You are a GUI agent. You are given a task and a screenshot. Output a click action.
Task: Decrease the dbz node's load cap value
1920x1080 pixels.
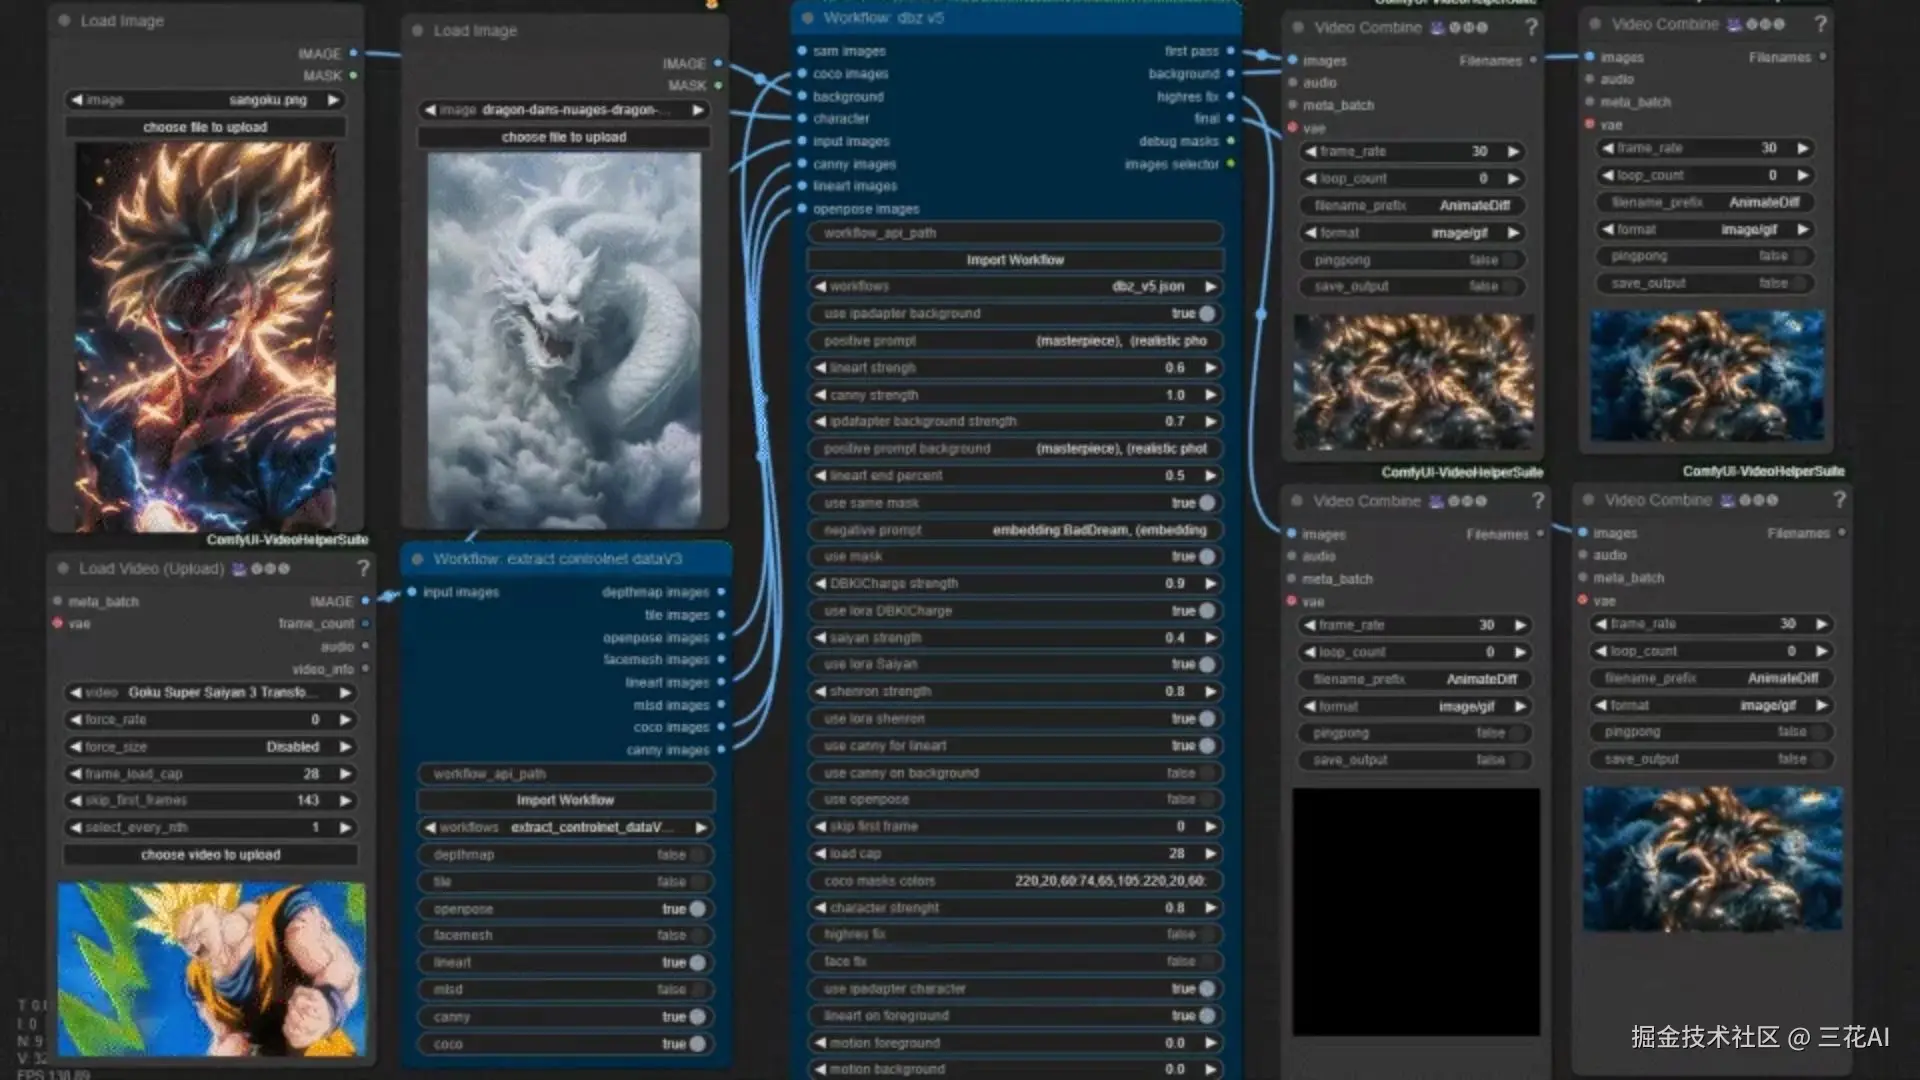pyautogui.click(x=821, y=854)
